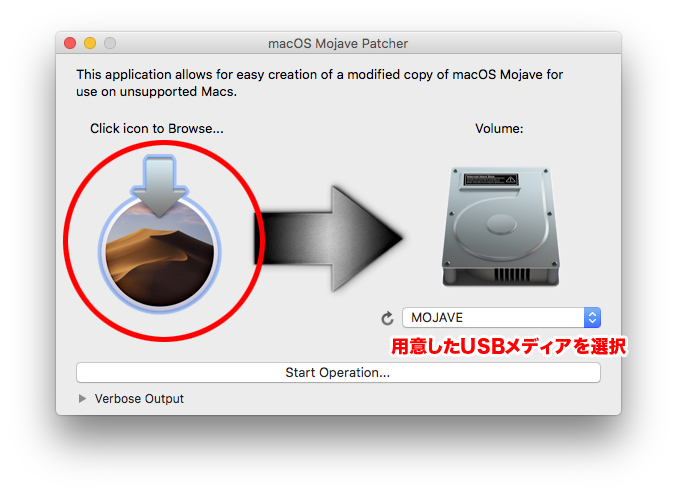Click the 'Click icon to Browse...' label

[157, 129]
